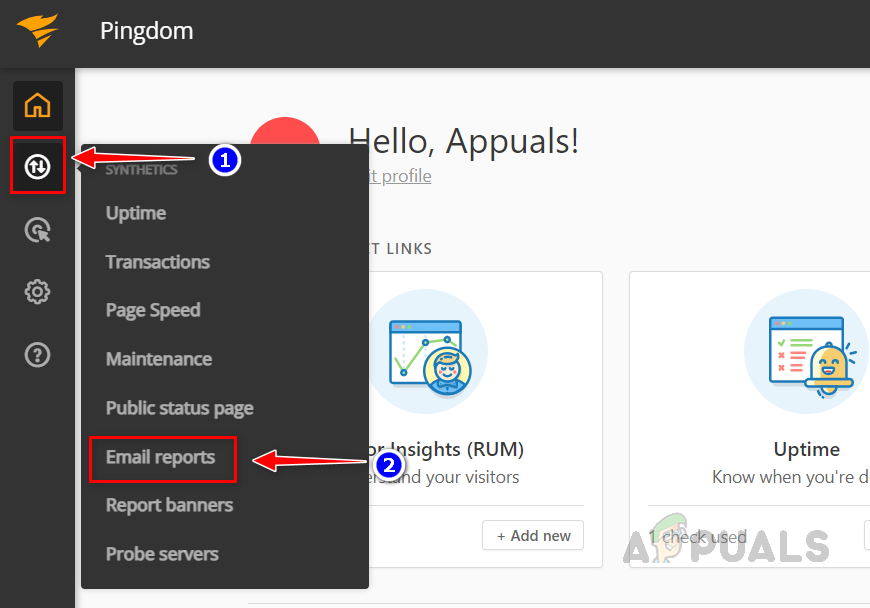
Task: Open the Home dashboard icon
Action: [38, 105]
